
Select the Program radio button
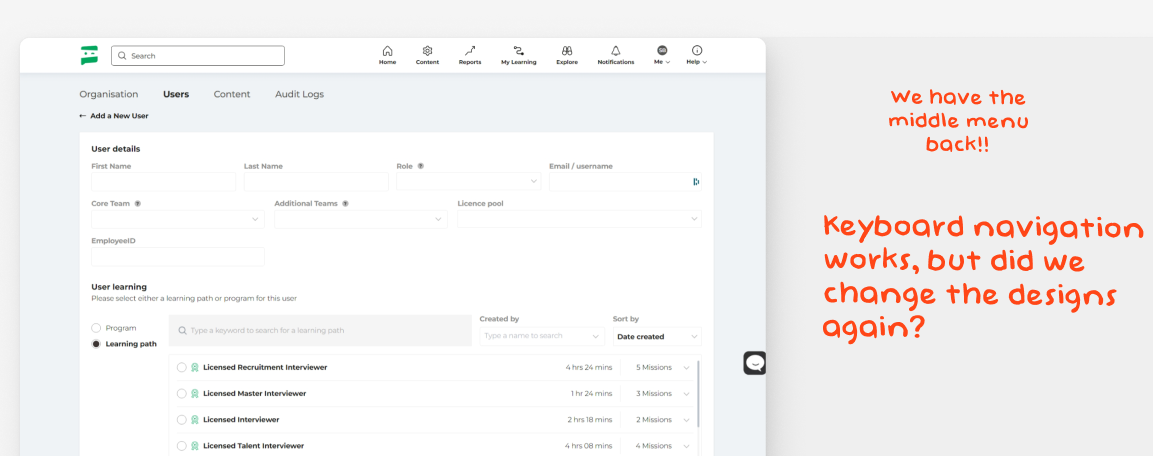click(x=96, y=328)
